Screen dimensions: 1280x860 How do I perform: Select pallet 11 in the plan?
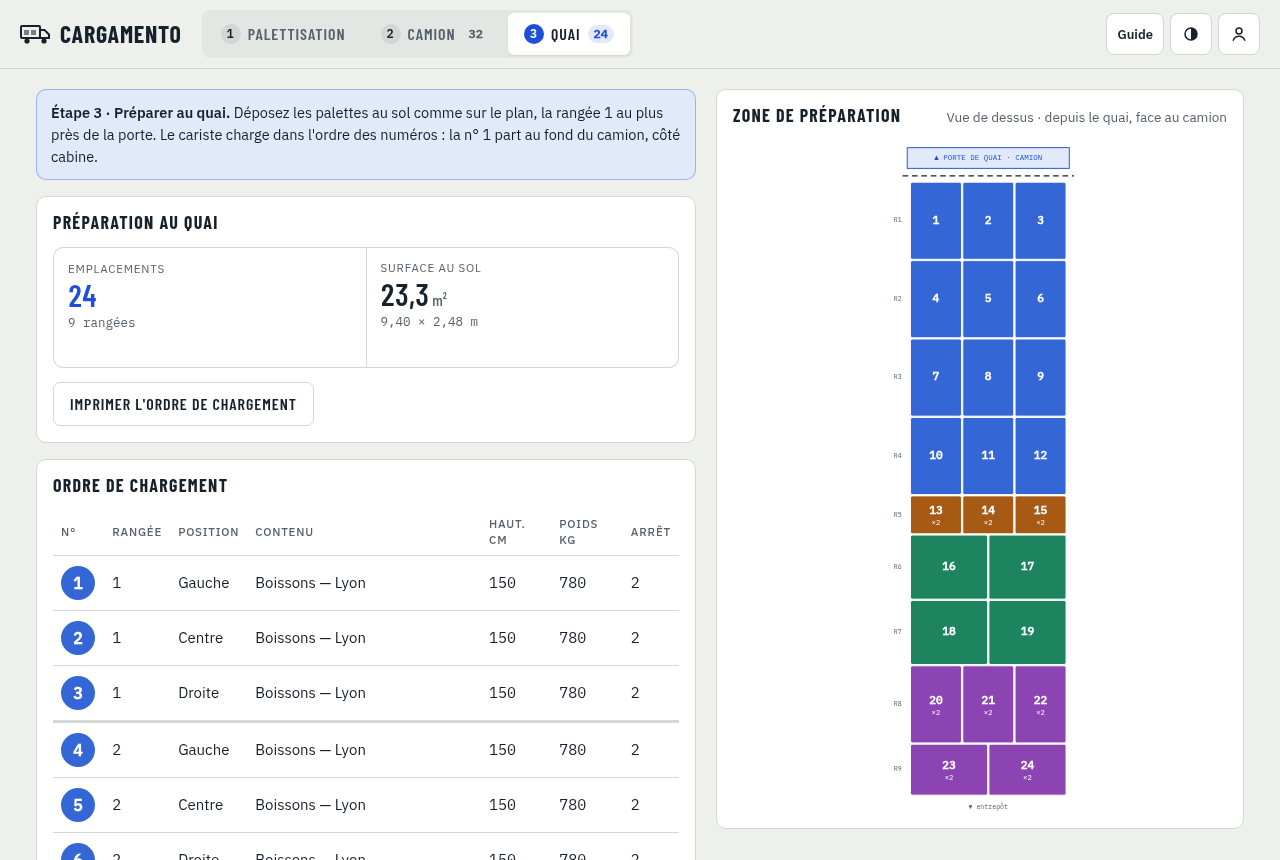pos(988,455)
